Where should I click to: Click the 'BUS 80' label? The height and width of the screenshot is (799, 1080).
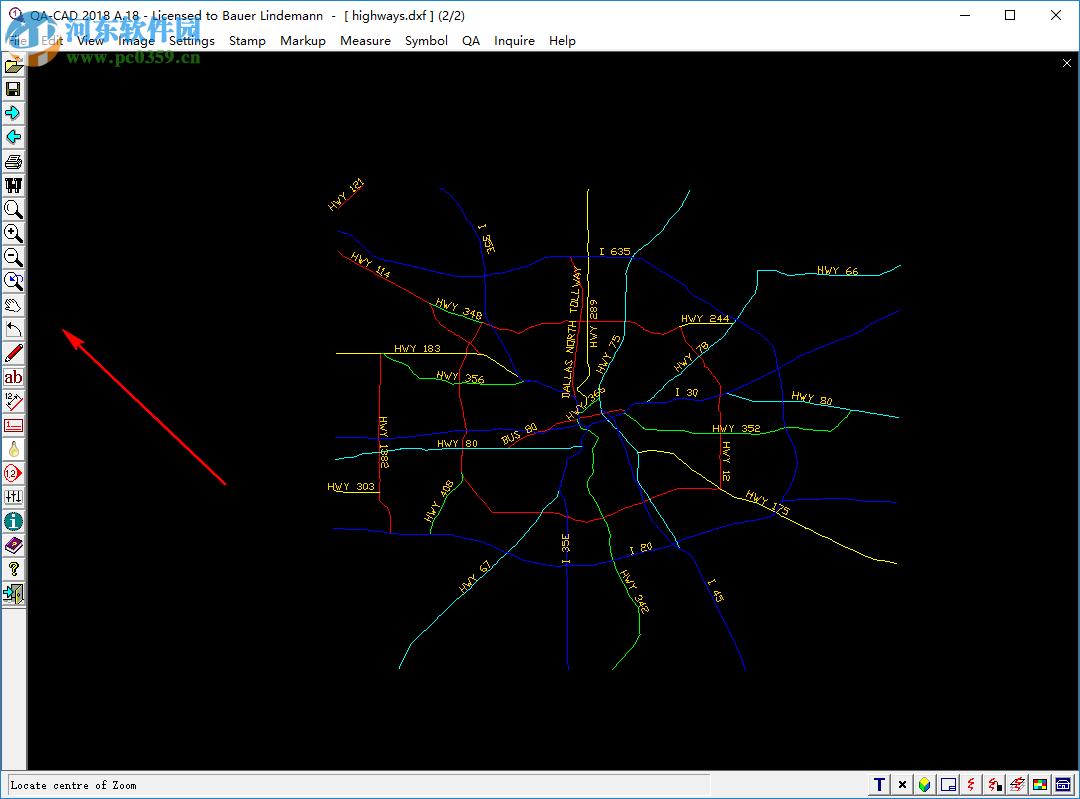tap(519, 434)
